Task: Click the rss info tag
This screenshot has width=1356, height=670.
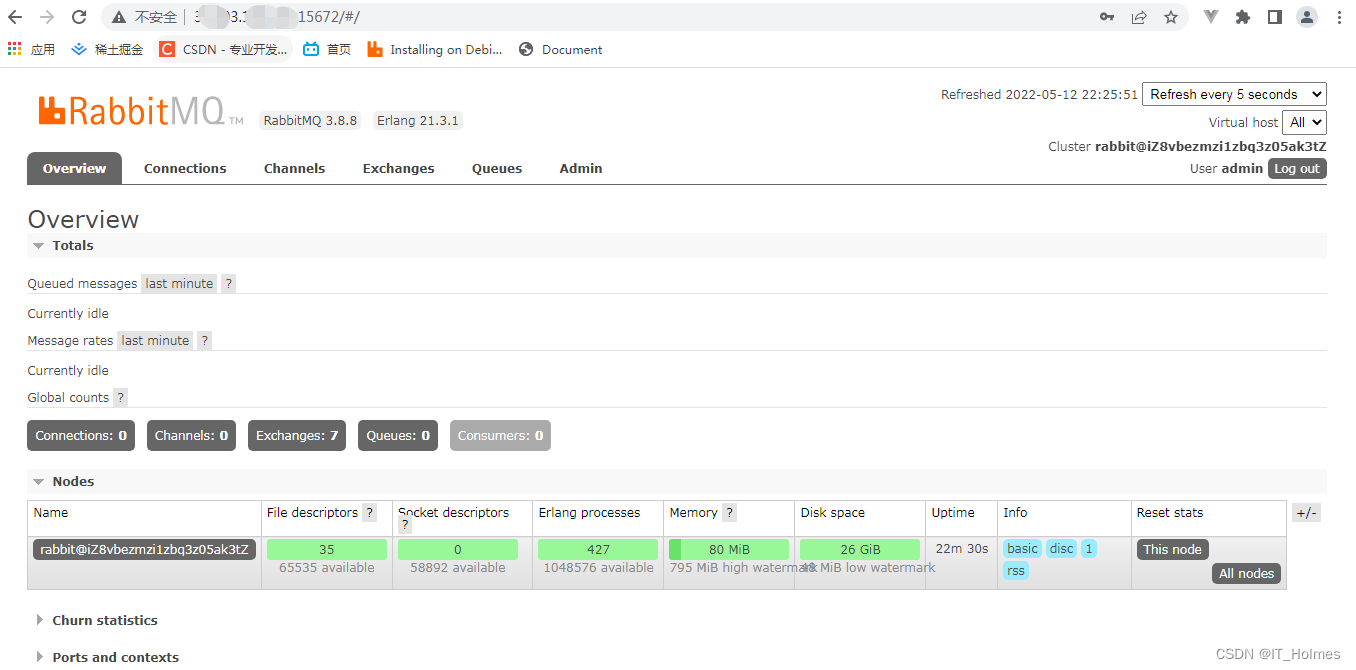Action: (x=1016, y=571)
